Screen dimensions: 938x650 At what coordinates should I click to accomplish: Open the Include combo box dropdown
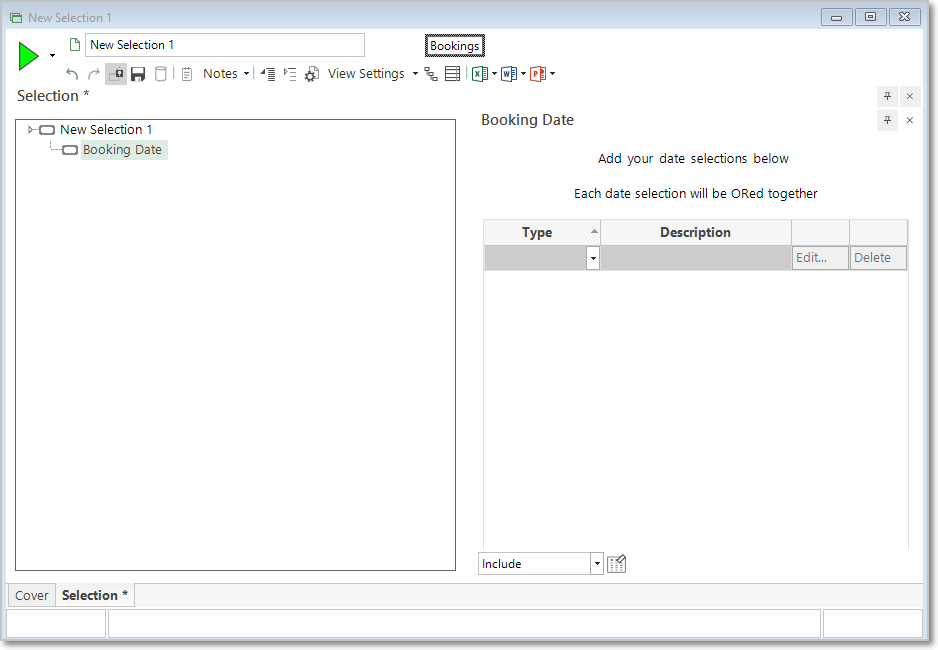click(x=596, y=563)
